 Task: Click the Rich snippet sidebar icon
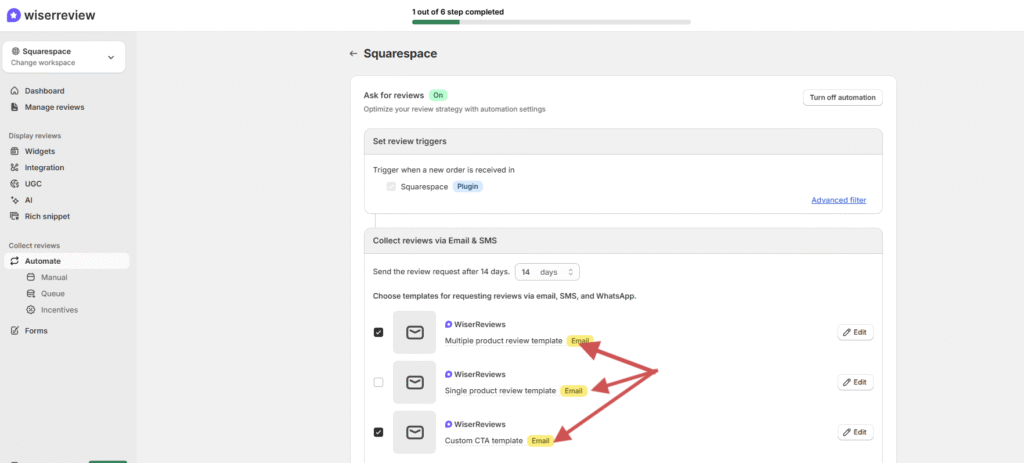click(x=14, y=216)
